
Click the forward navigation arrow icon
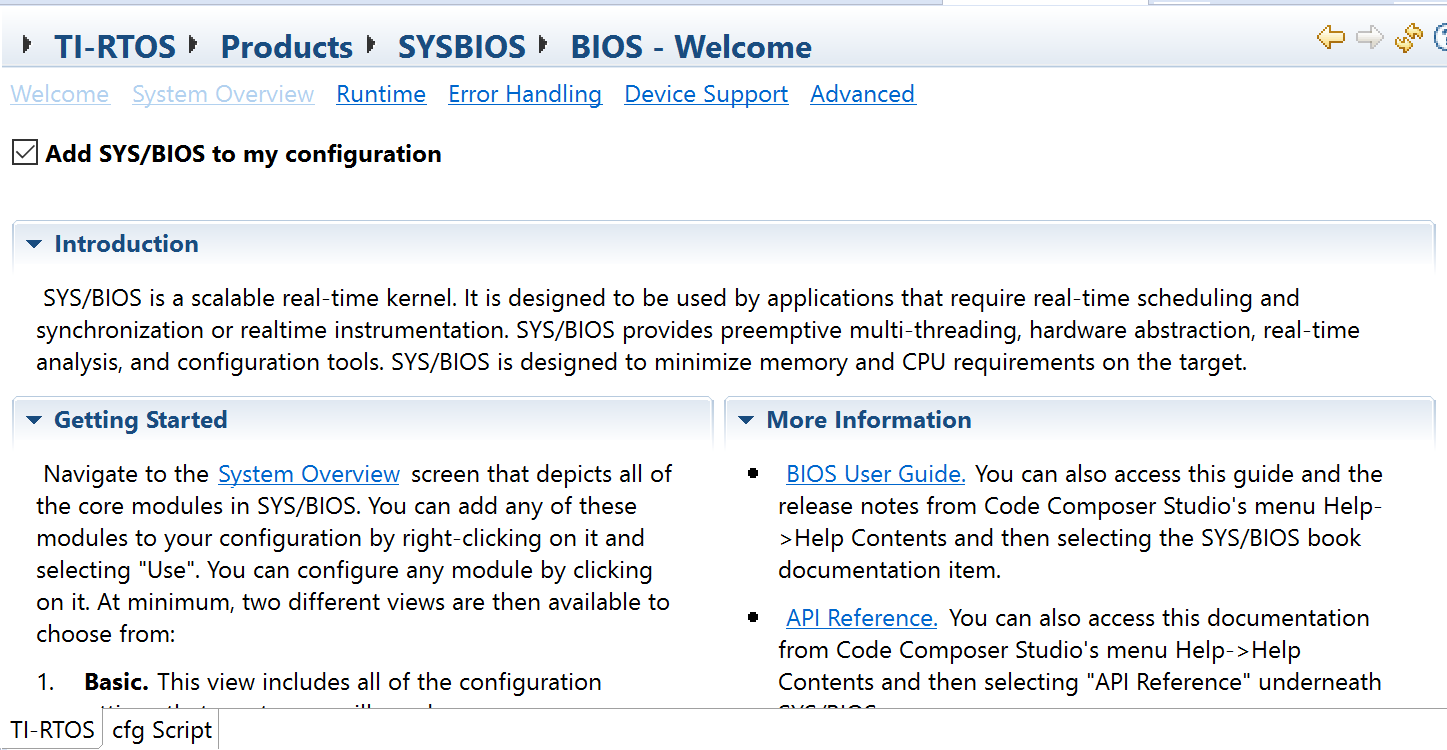[1369, 38]
